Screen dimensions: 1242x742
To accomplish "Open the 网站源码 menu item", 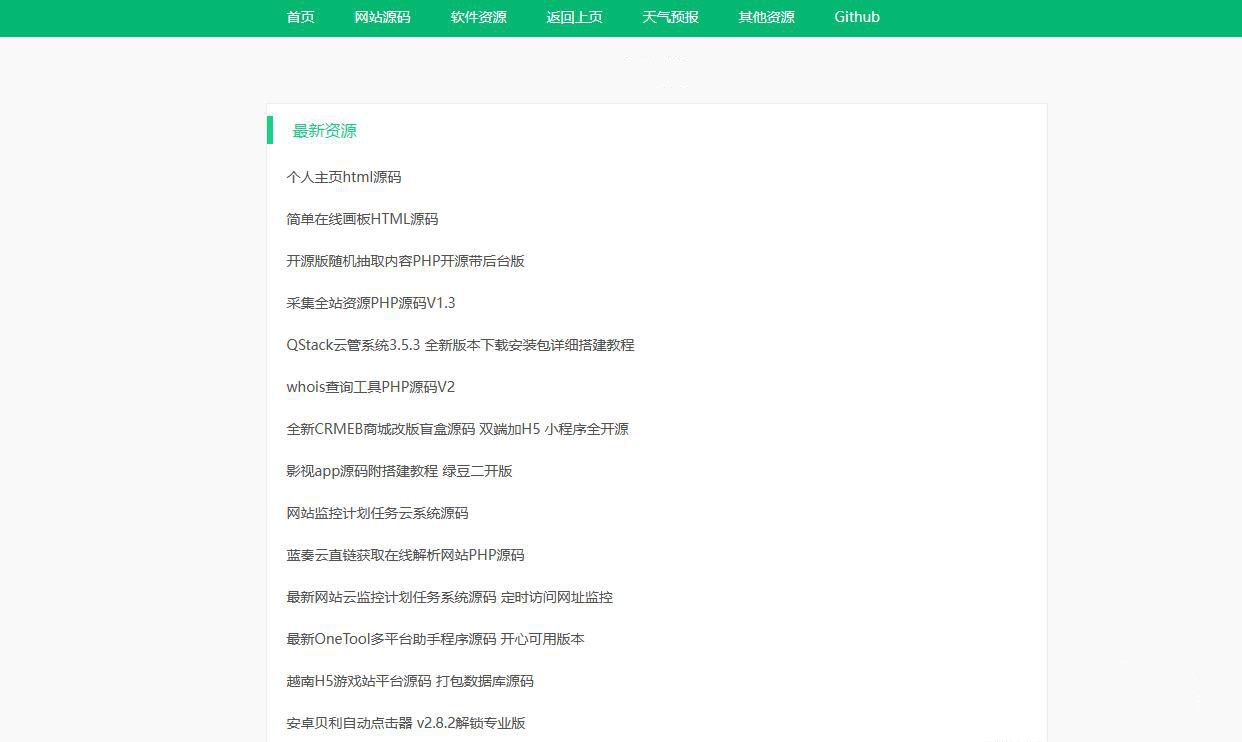I will pyautogui.click(x=382, y=17).
